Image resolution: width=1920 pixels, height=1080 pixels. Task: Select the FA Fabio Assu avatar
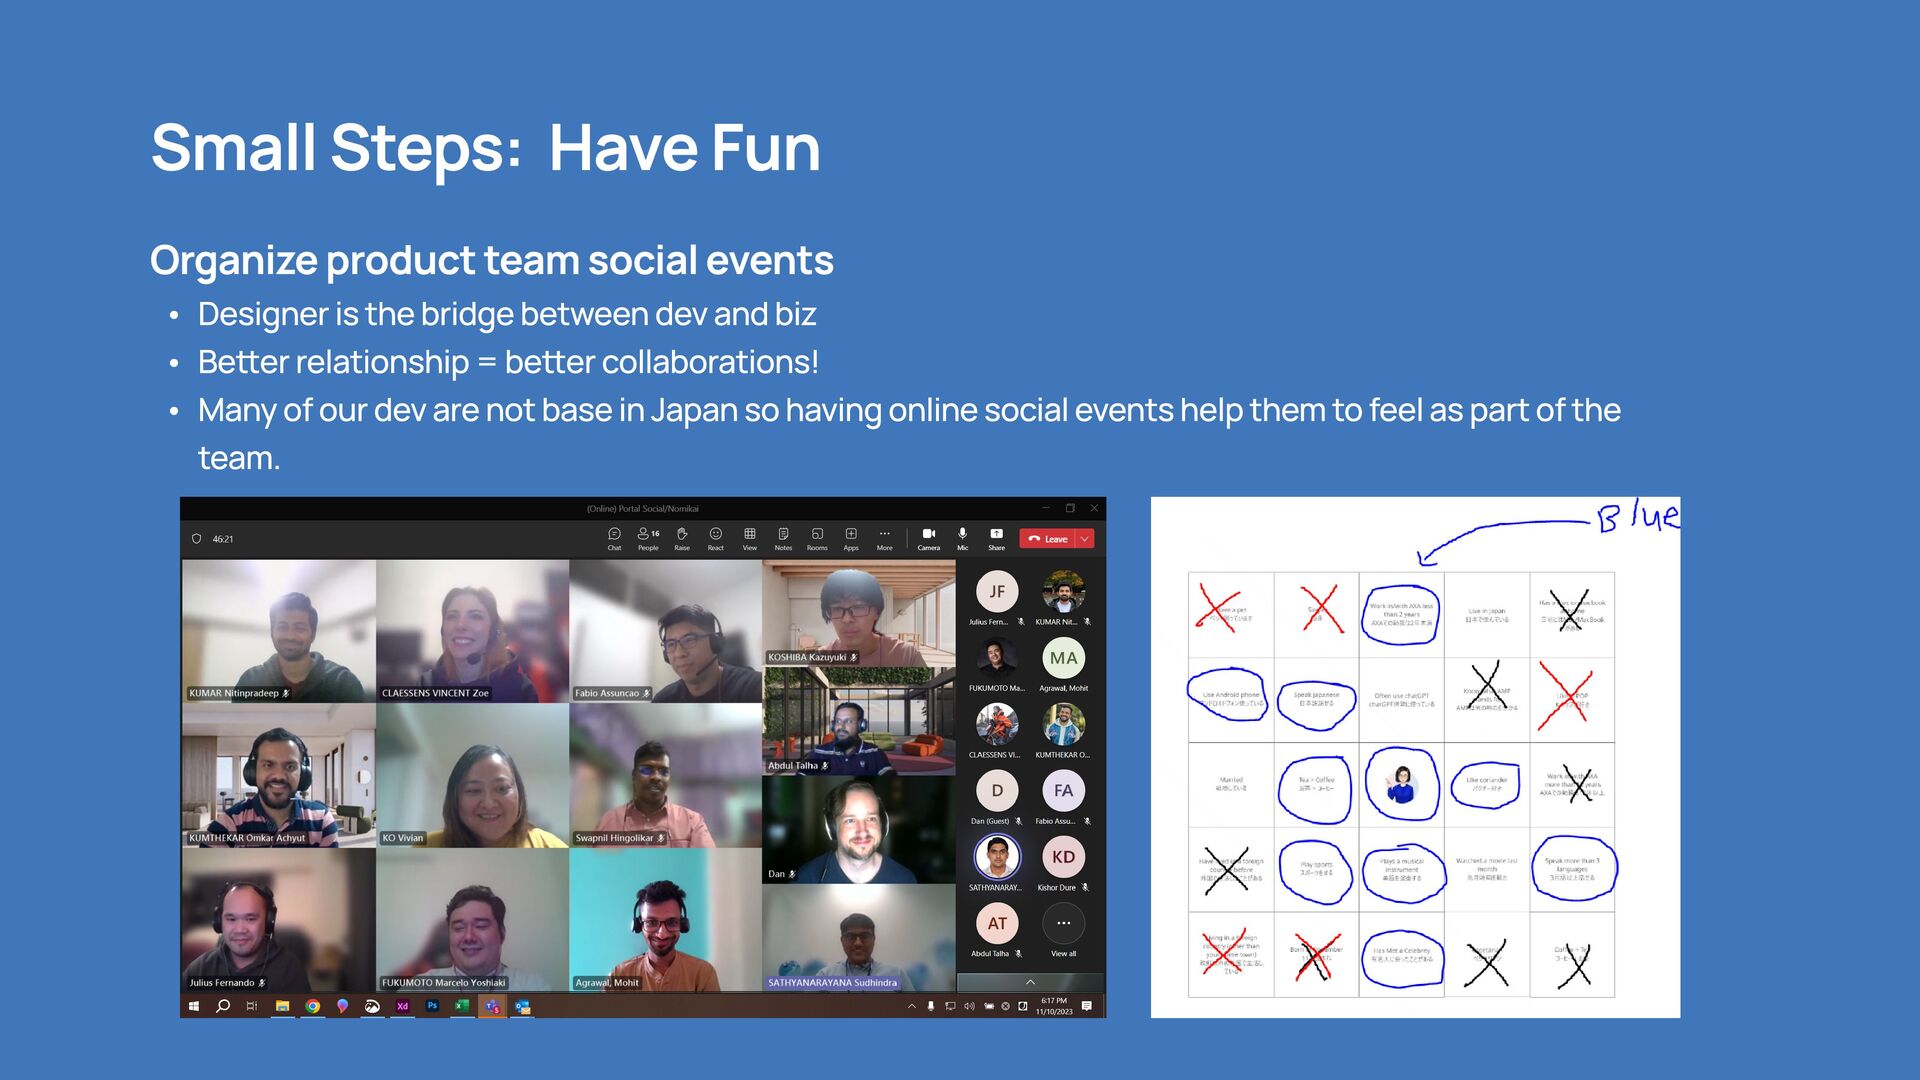(x=1063, y=791)
